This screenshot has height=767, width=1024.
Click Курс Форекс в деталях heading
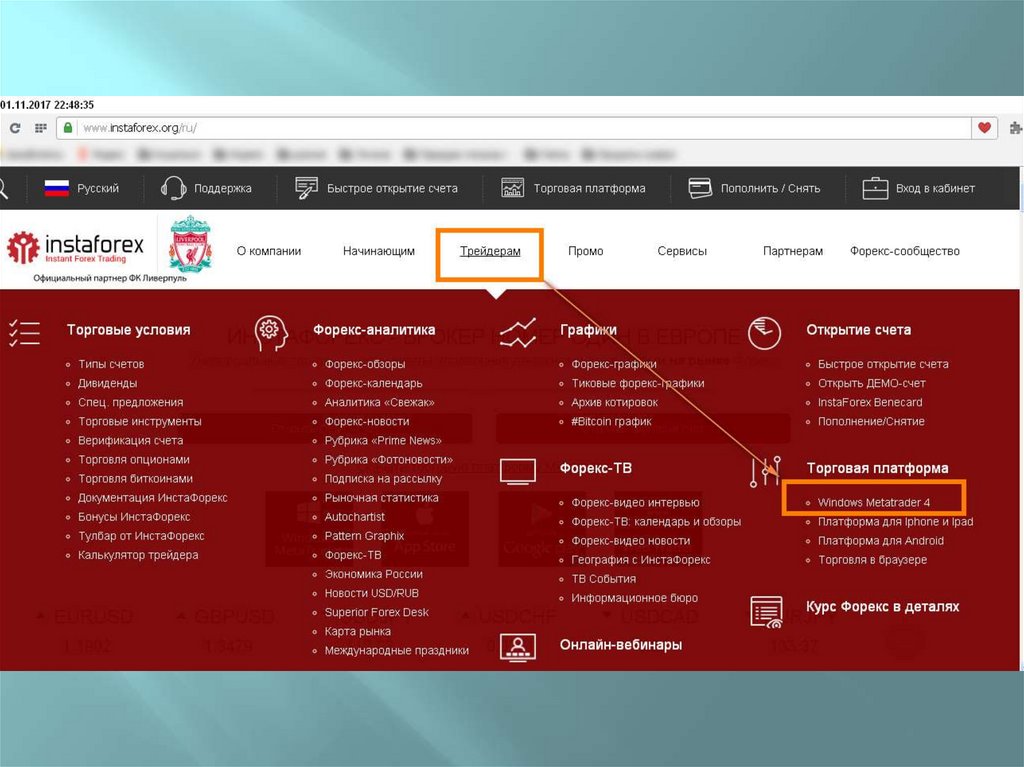coord(882,606)
